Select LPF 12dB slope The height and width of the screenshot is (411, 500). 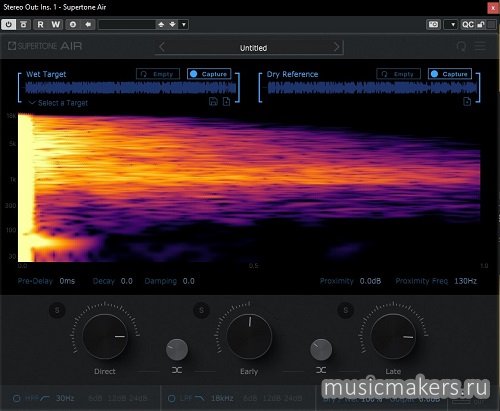[271, 398]
